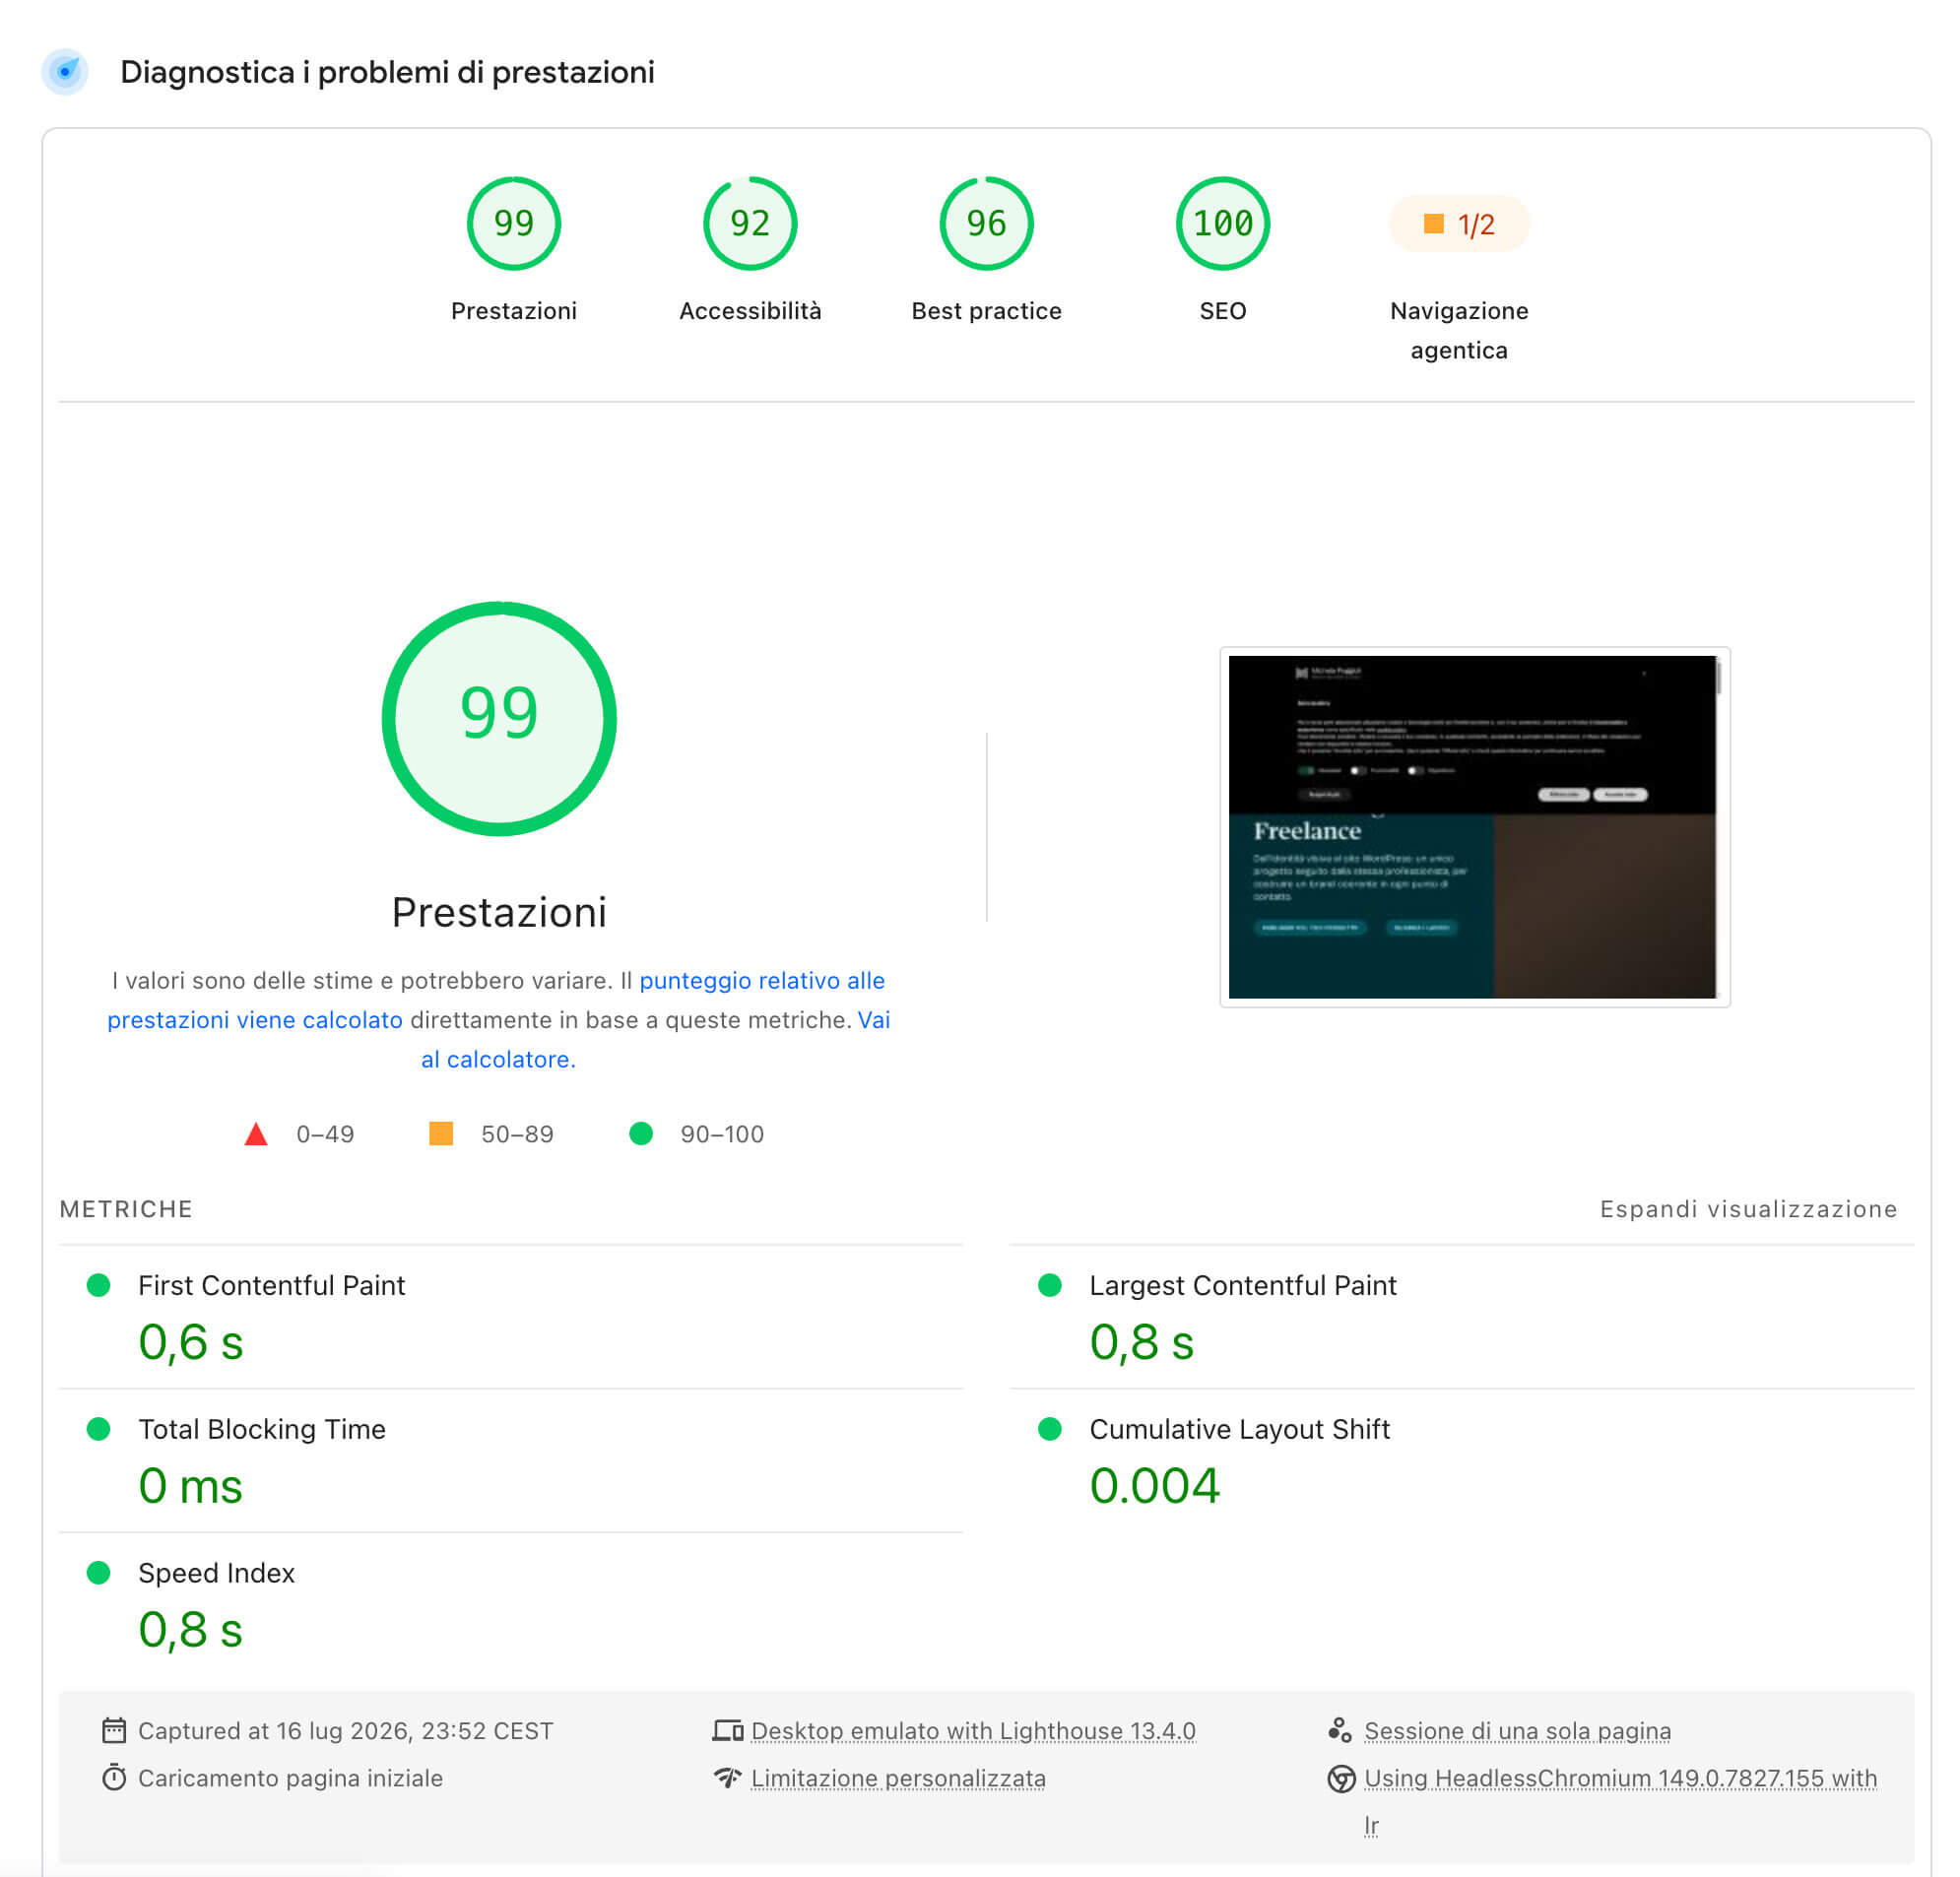Click the green dot beside First Contentful Paint
Screen dimensions: 1960x1877
pyautogui.click(x=98, y=1285)
